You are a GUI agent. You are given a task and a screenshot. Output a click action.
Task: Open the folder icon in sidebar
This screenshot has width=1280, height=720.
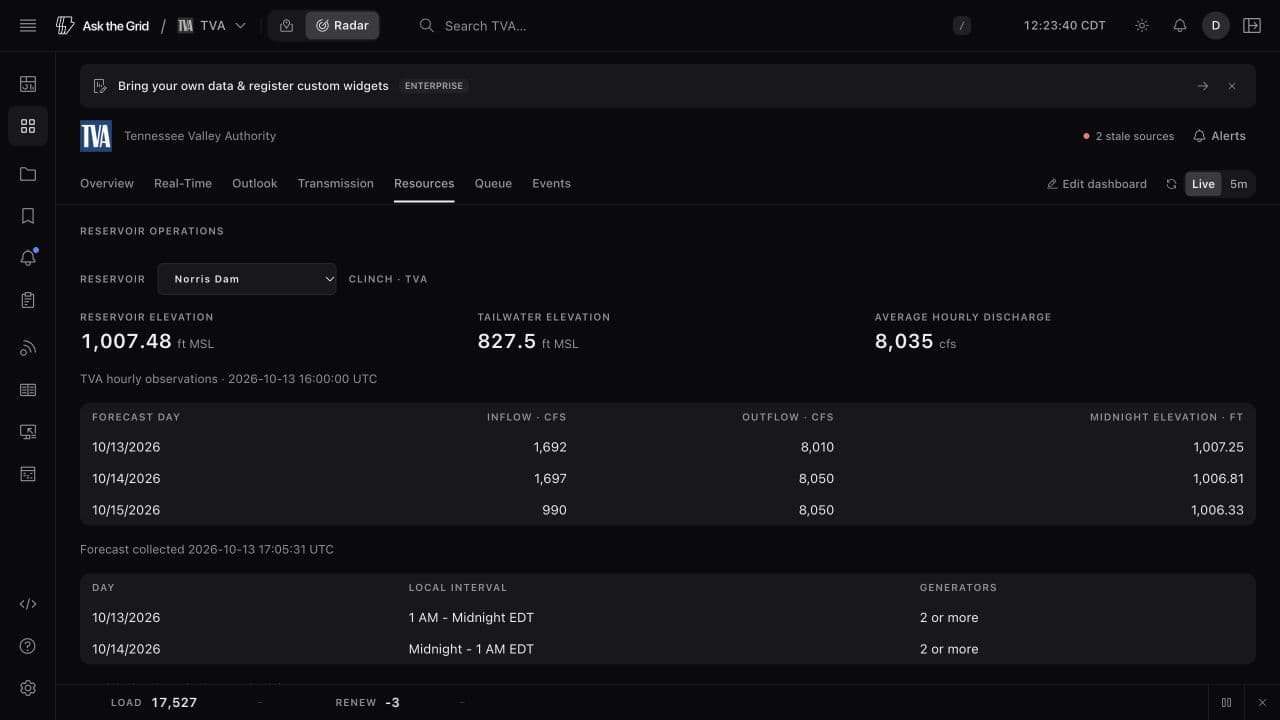point(28,174)
